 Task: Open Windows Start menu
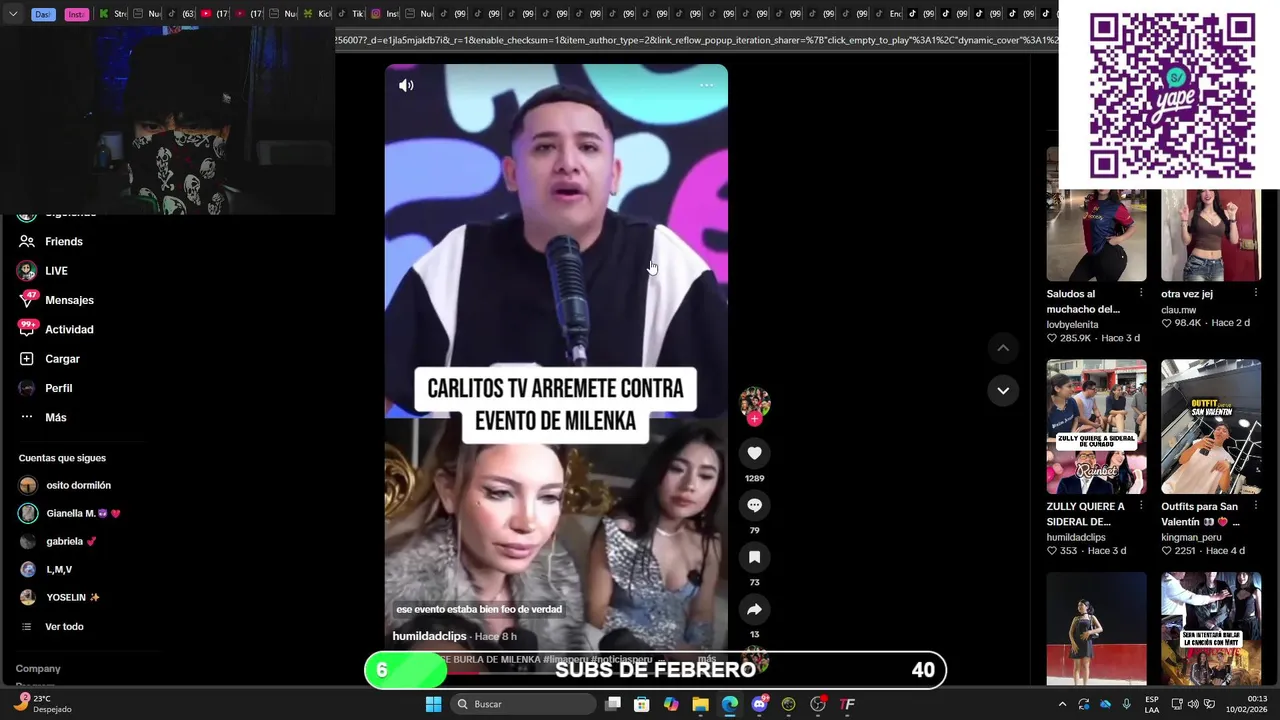433,704
